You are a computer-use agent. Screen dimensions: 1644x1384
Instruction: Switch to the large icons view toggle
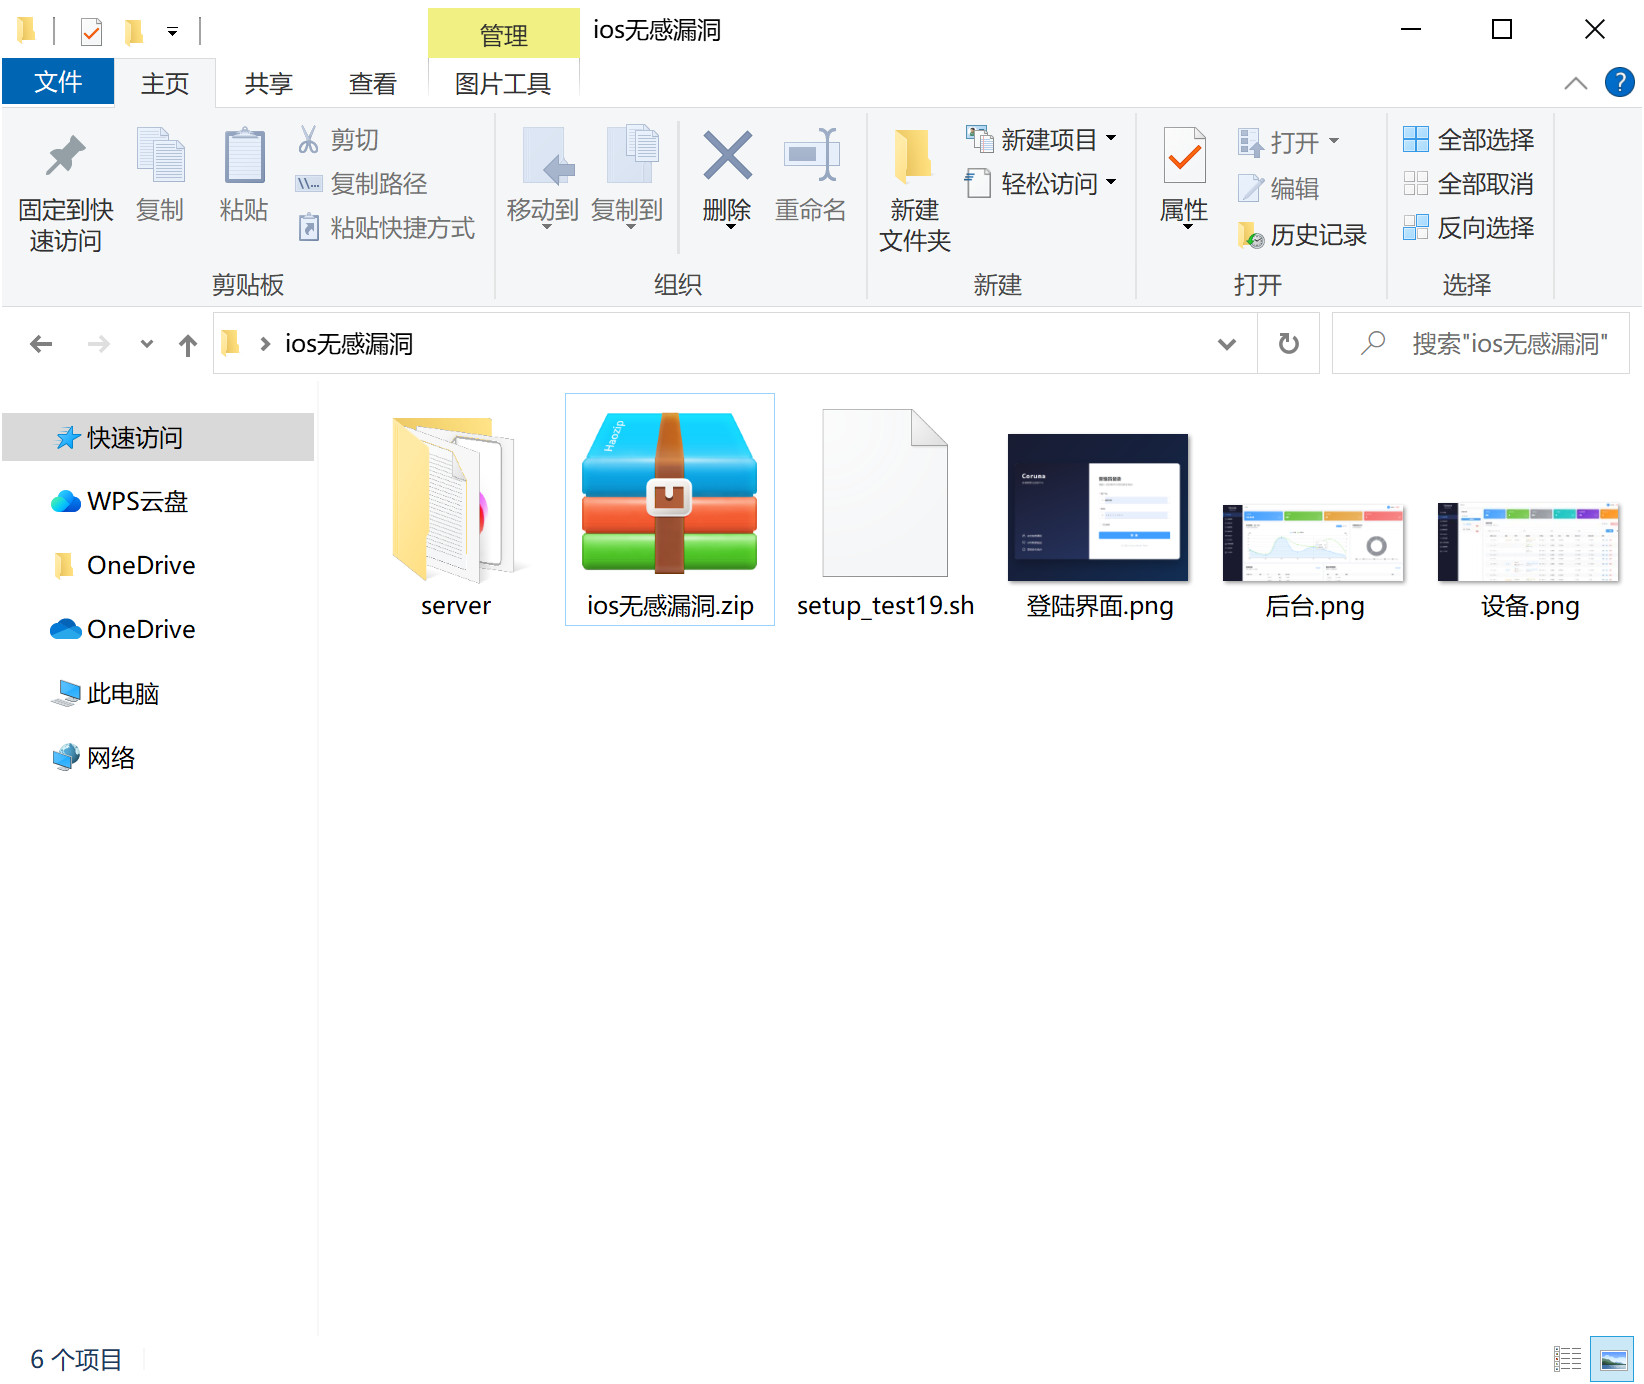click(1612, 1359)
